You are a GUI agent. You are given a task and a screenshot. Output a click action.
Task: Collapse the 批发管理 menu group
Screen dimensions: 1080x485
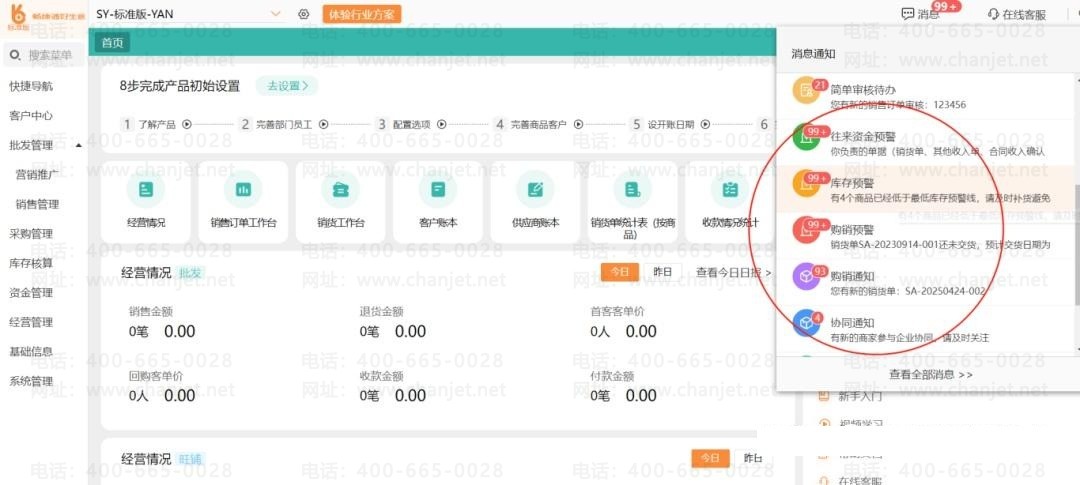tap(79, 145)
